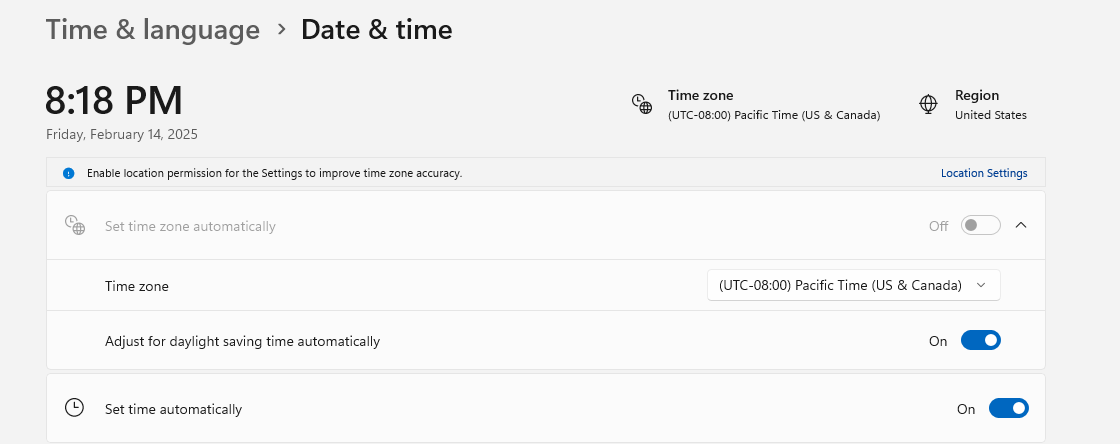Click the breadcrumb arrow after Time & language
The image size is (1120, 444).
pos(281,29)
